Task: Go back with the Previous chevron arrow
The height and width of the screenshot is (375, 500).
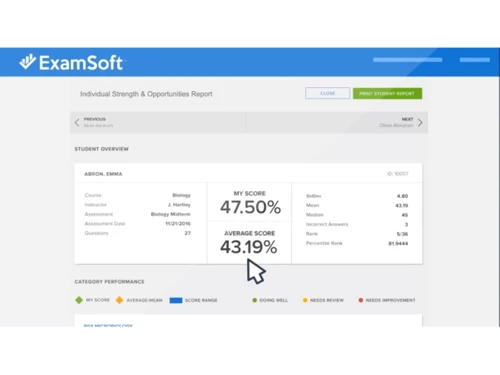Action: (77, 122)
